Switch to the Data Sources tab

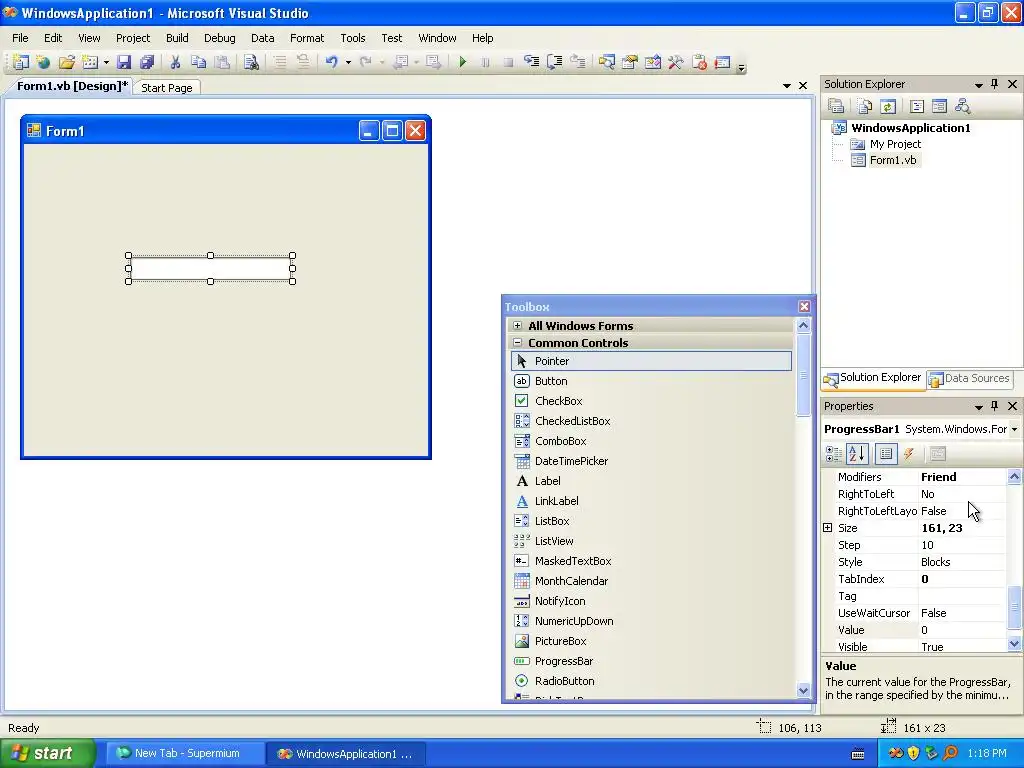(x=970, y=378)
